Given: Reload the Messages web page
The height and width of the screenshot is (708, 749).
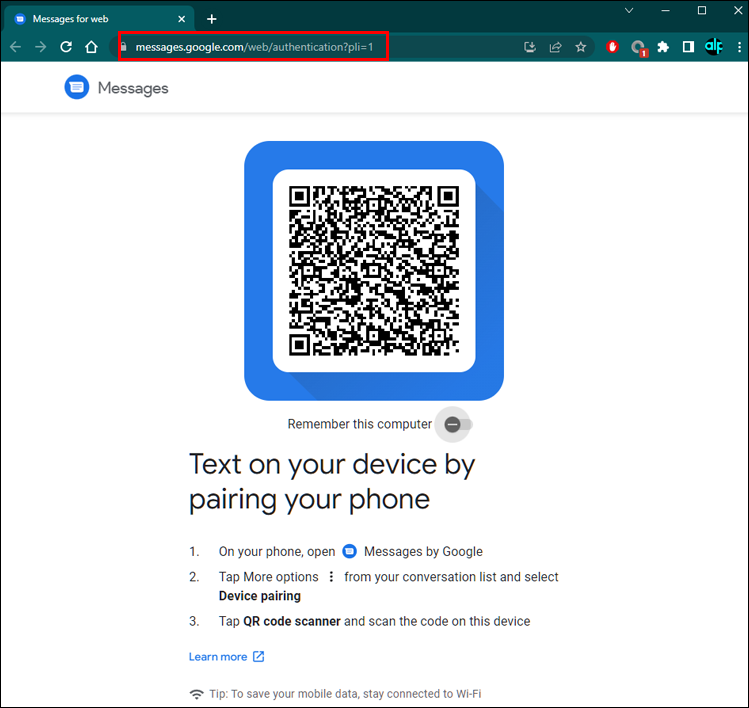Looking at the screenshot, I should tap(66, 47).
